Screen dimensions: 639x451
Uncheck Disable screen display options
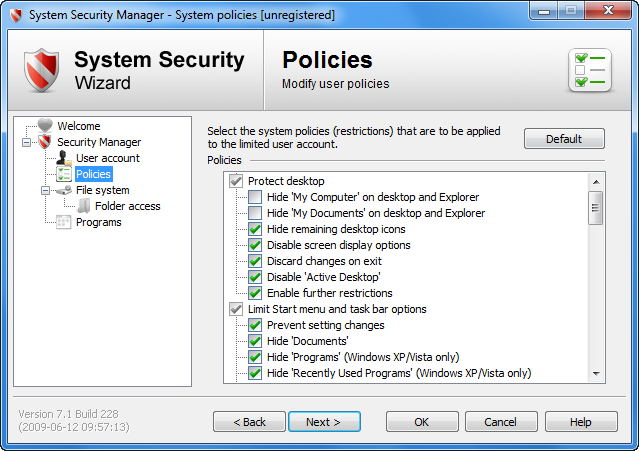click(255, 245)
